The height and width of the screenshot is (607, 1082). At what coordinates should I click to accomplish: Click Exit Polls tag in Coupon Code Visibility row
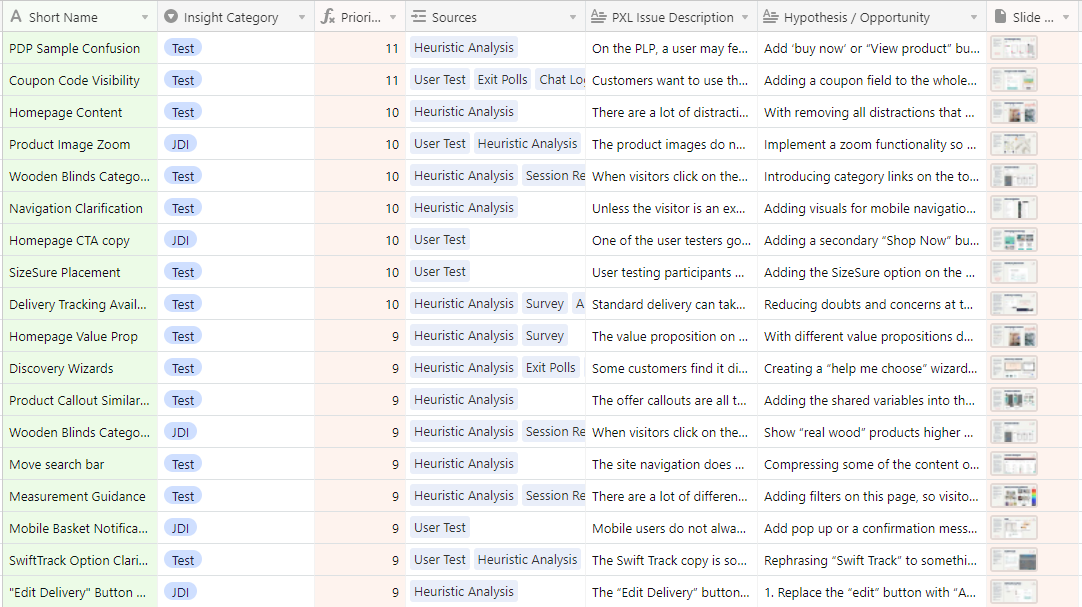[502, 79]
